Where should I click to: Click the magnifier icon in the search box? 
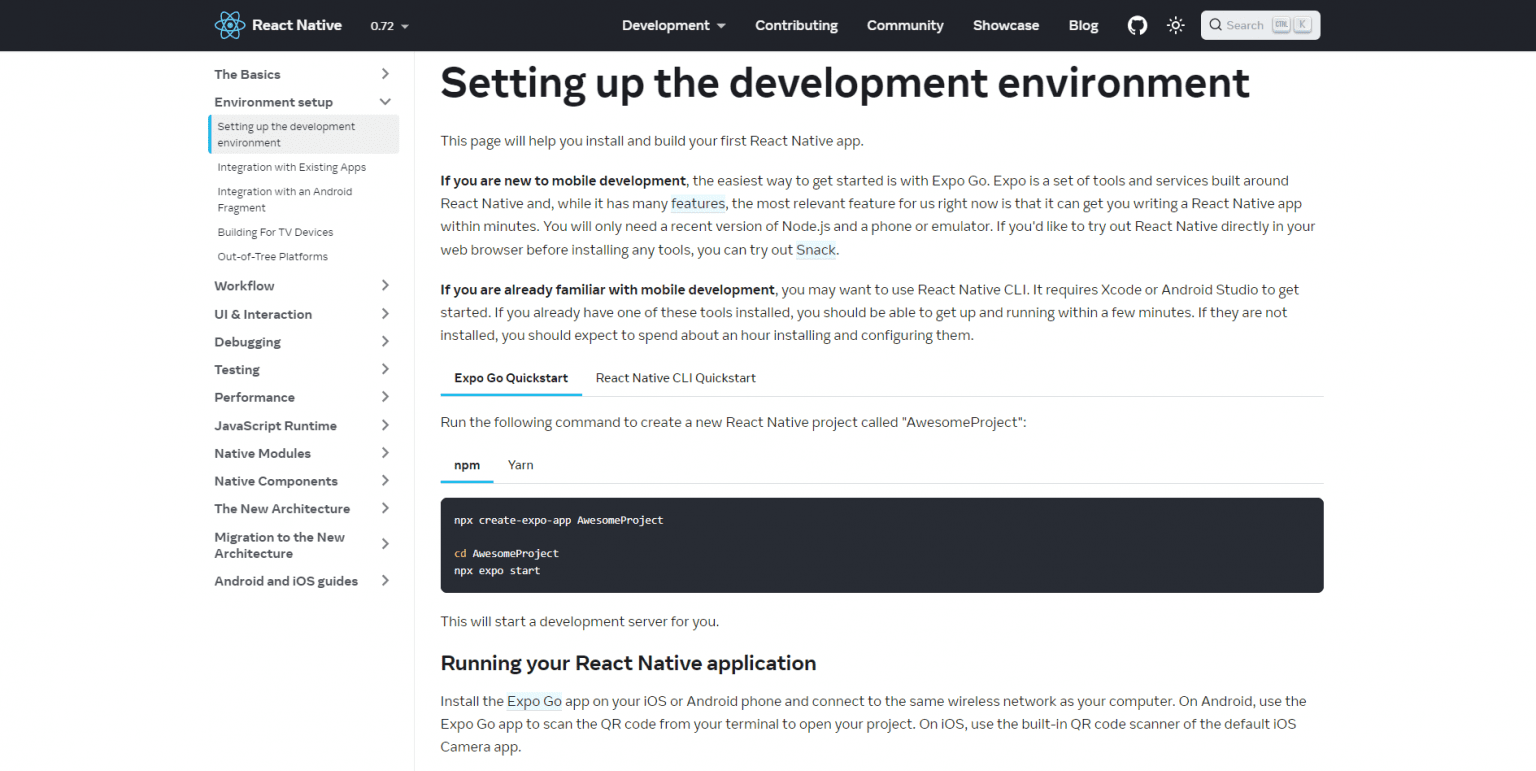1217,24
